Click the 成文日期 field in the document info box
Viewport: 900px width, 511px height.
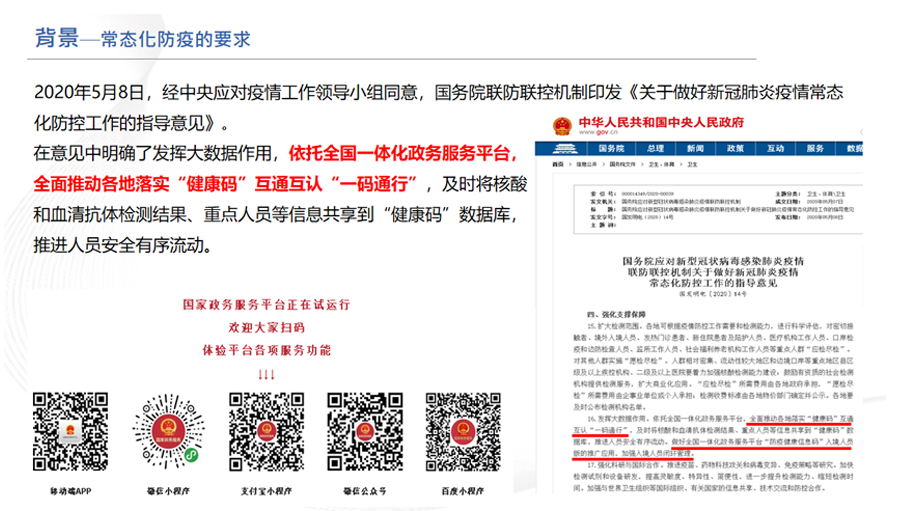click(809, 202)
